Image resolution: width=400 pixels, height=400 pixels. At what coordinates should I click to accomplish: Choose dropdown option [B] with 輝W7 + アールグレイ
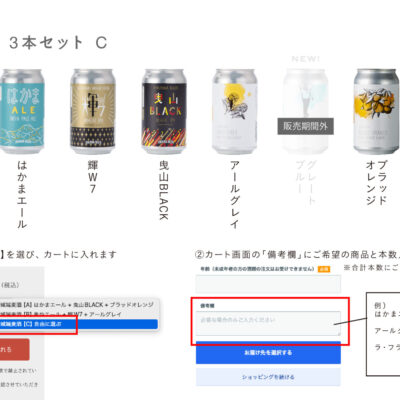[79, 314]
